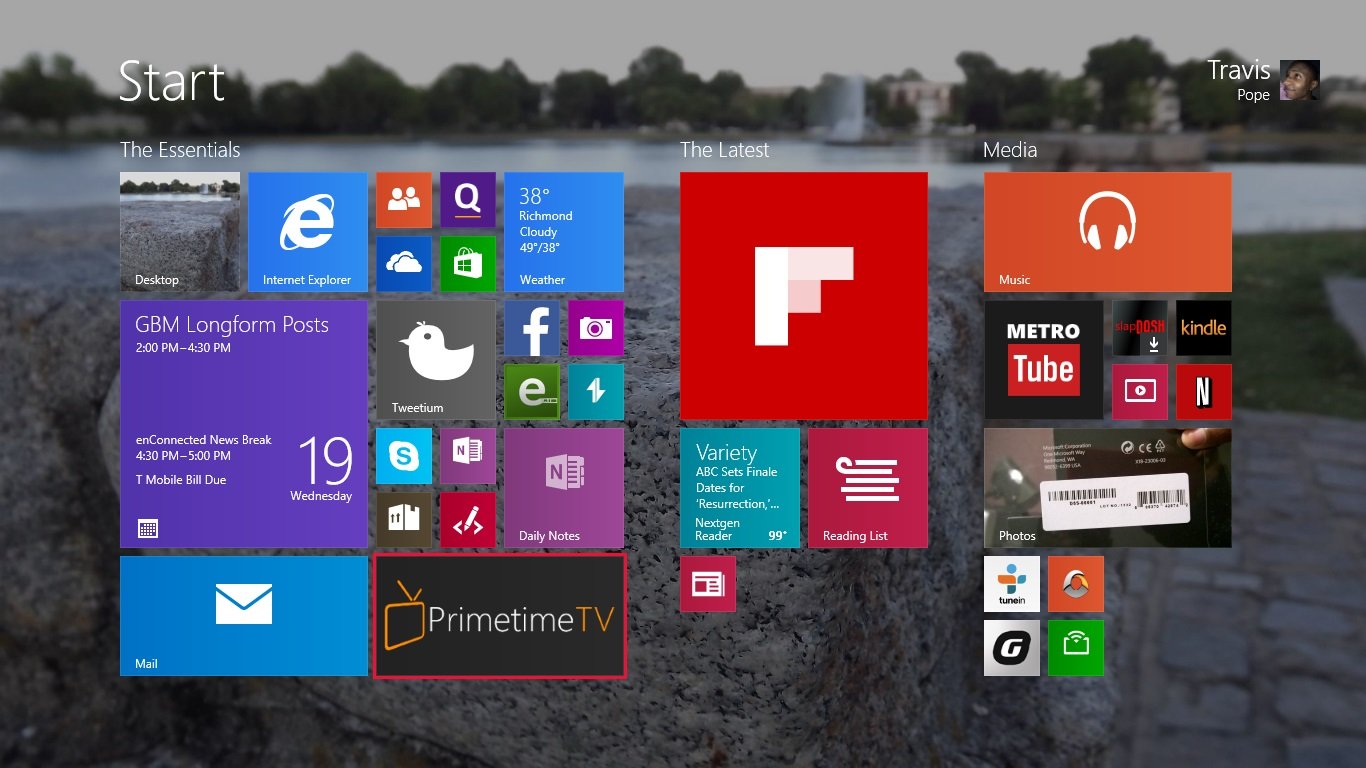Open the TuneIn radio tile

pyautogui.click(x=1012, y=584)
